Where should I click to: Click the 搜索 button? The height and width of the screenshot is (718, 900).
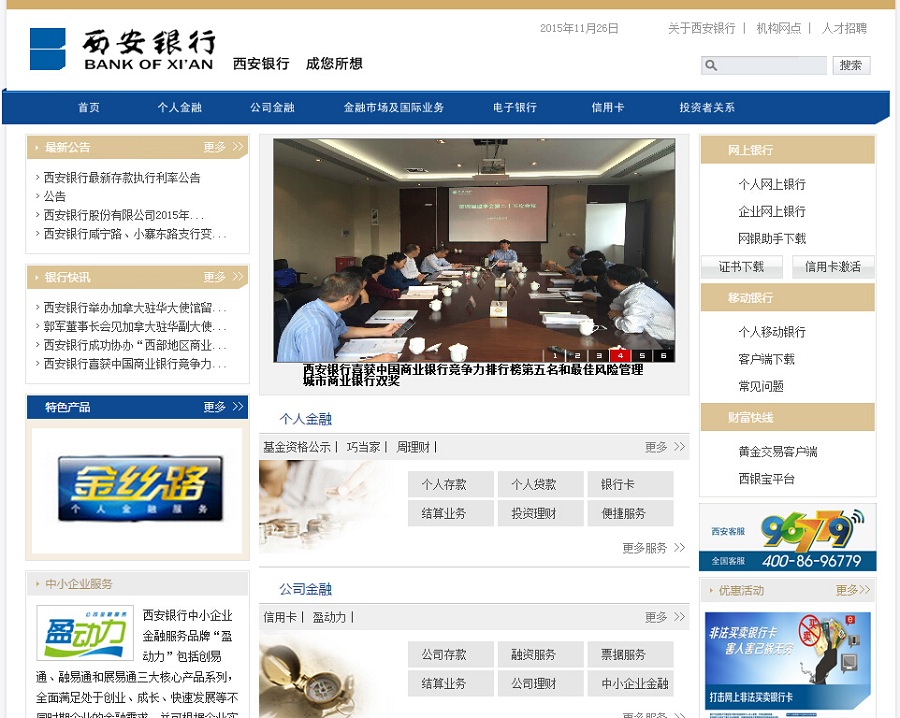(x=851, y=65)
